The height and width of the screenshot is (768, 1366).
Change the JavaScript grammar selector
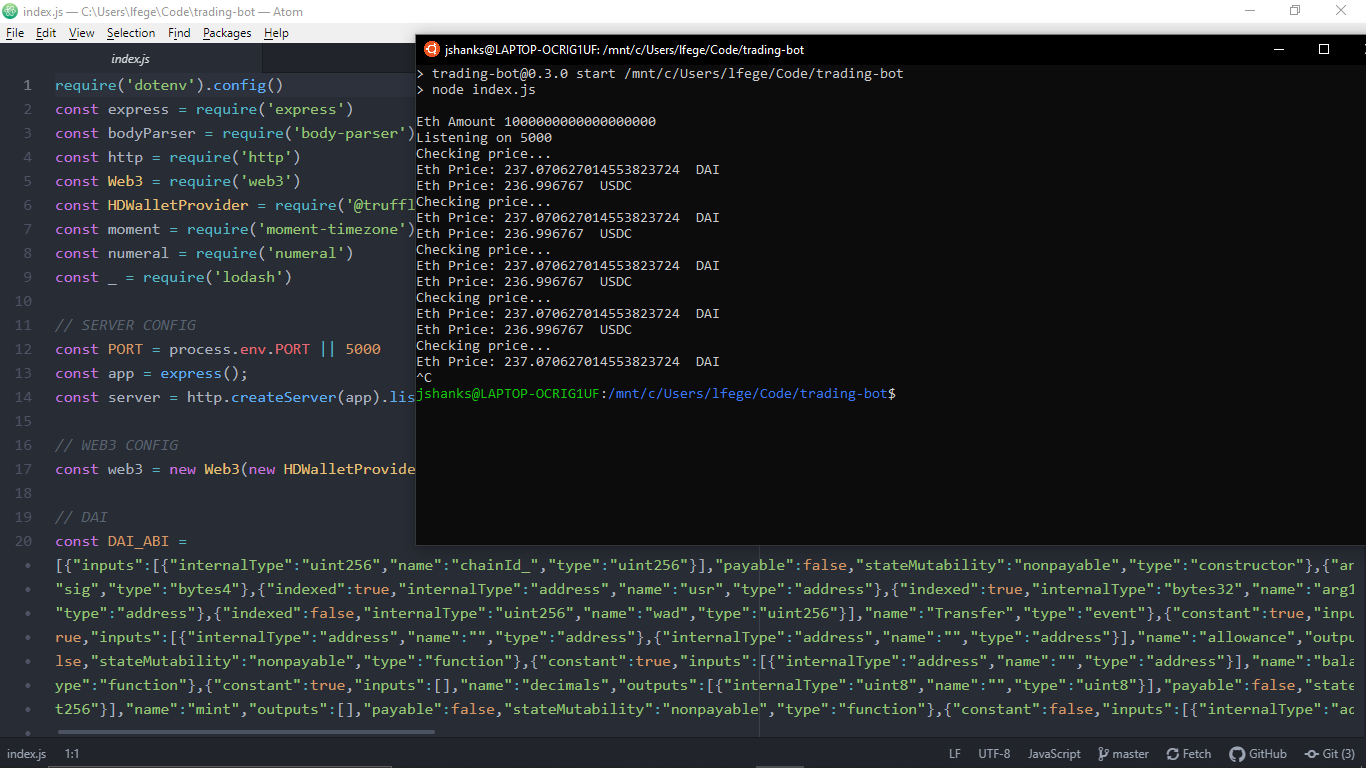click(1054, 754)
